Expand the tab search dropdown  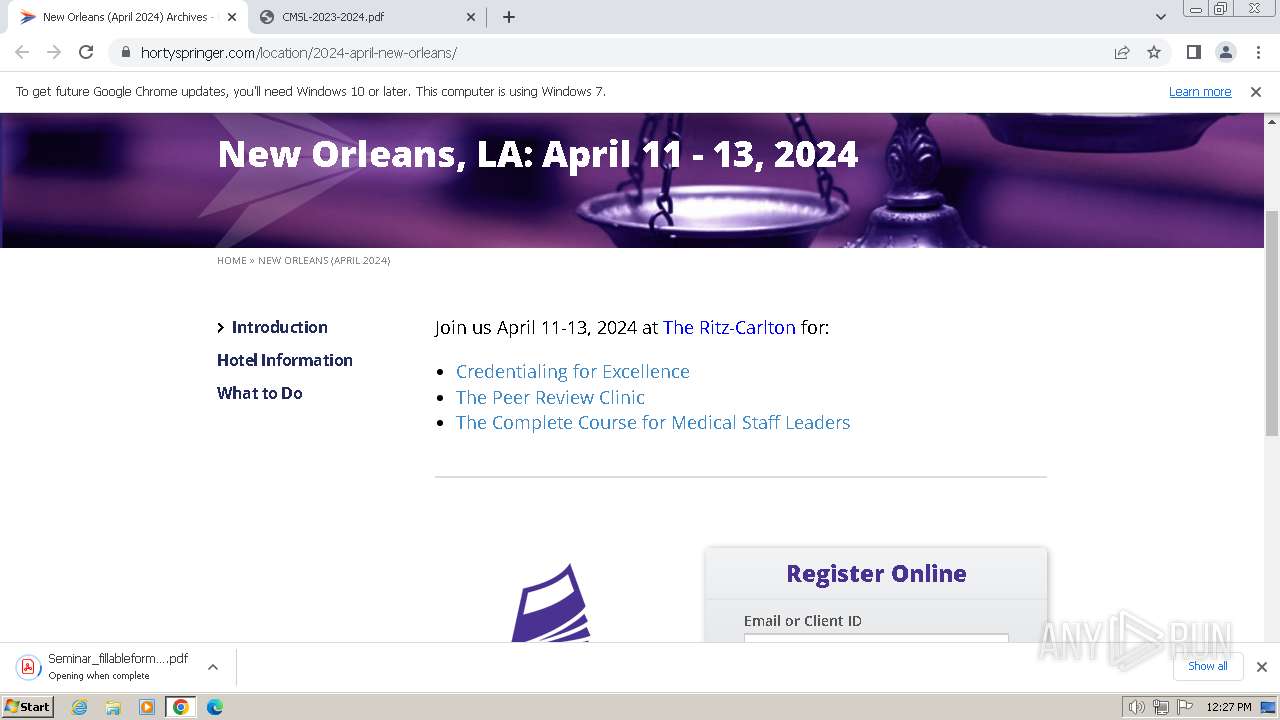[x=1161, y=17]
